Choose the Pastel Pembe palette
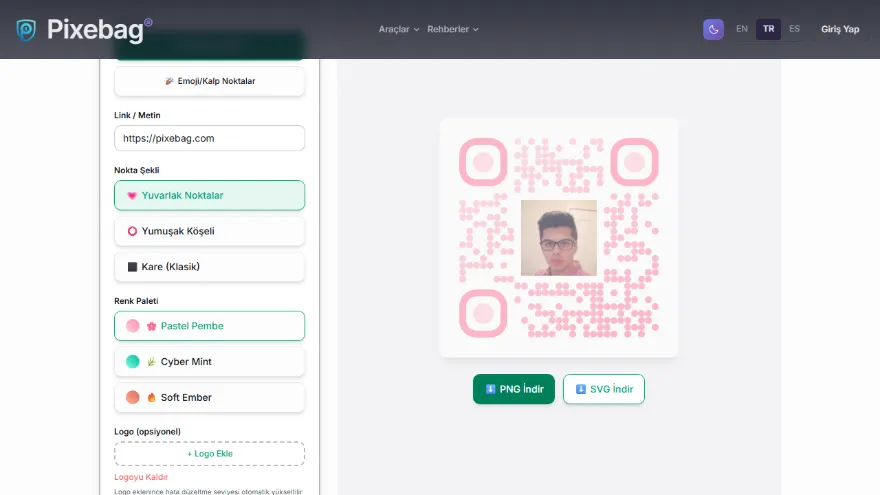 coord(209,326)
